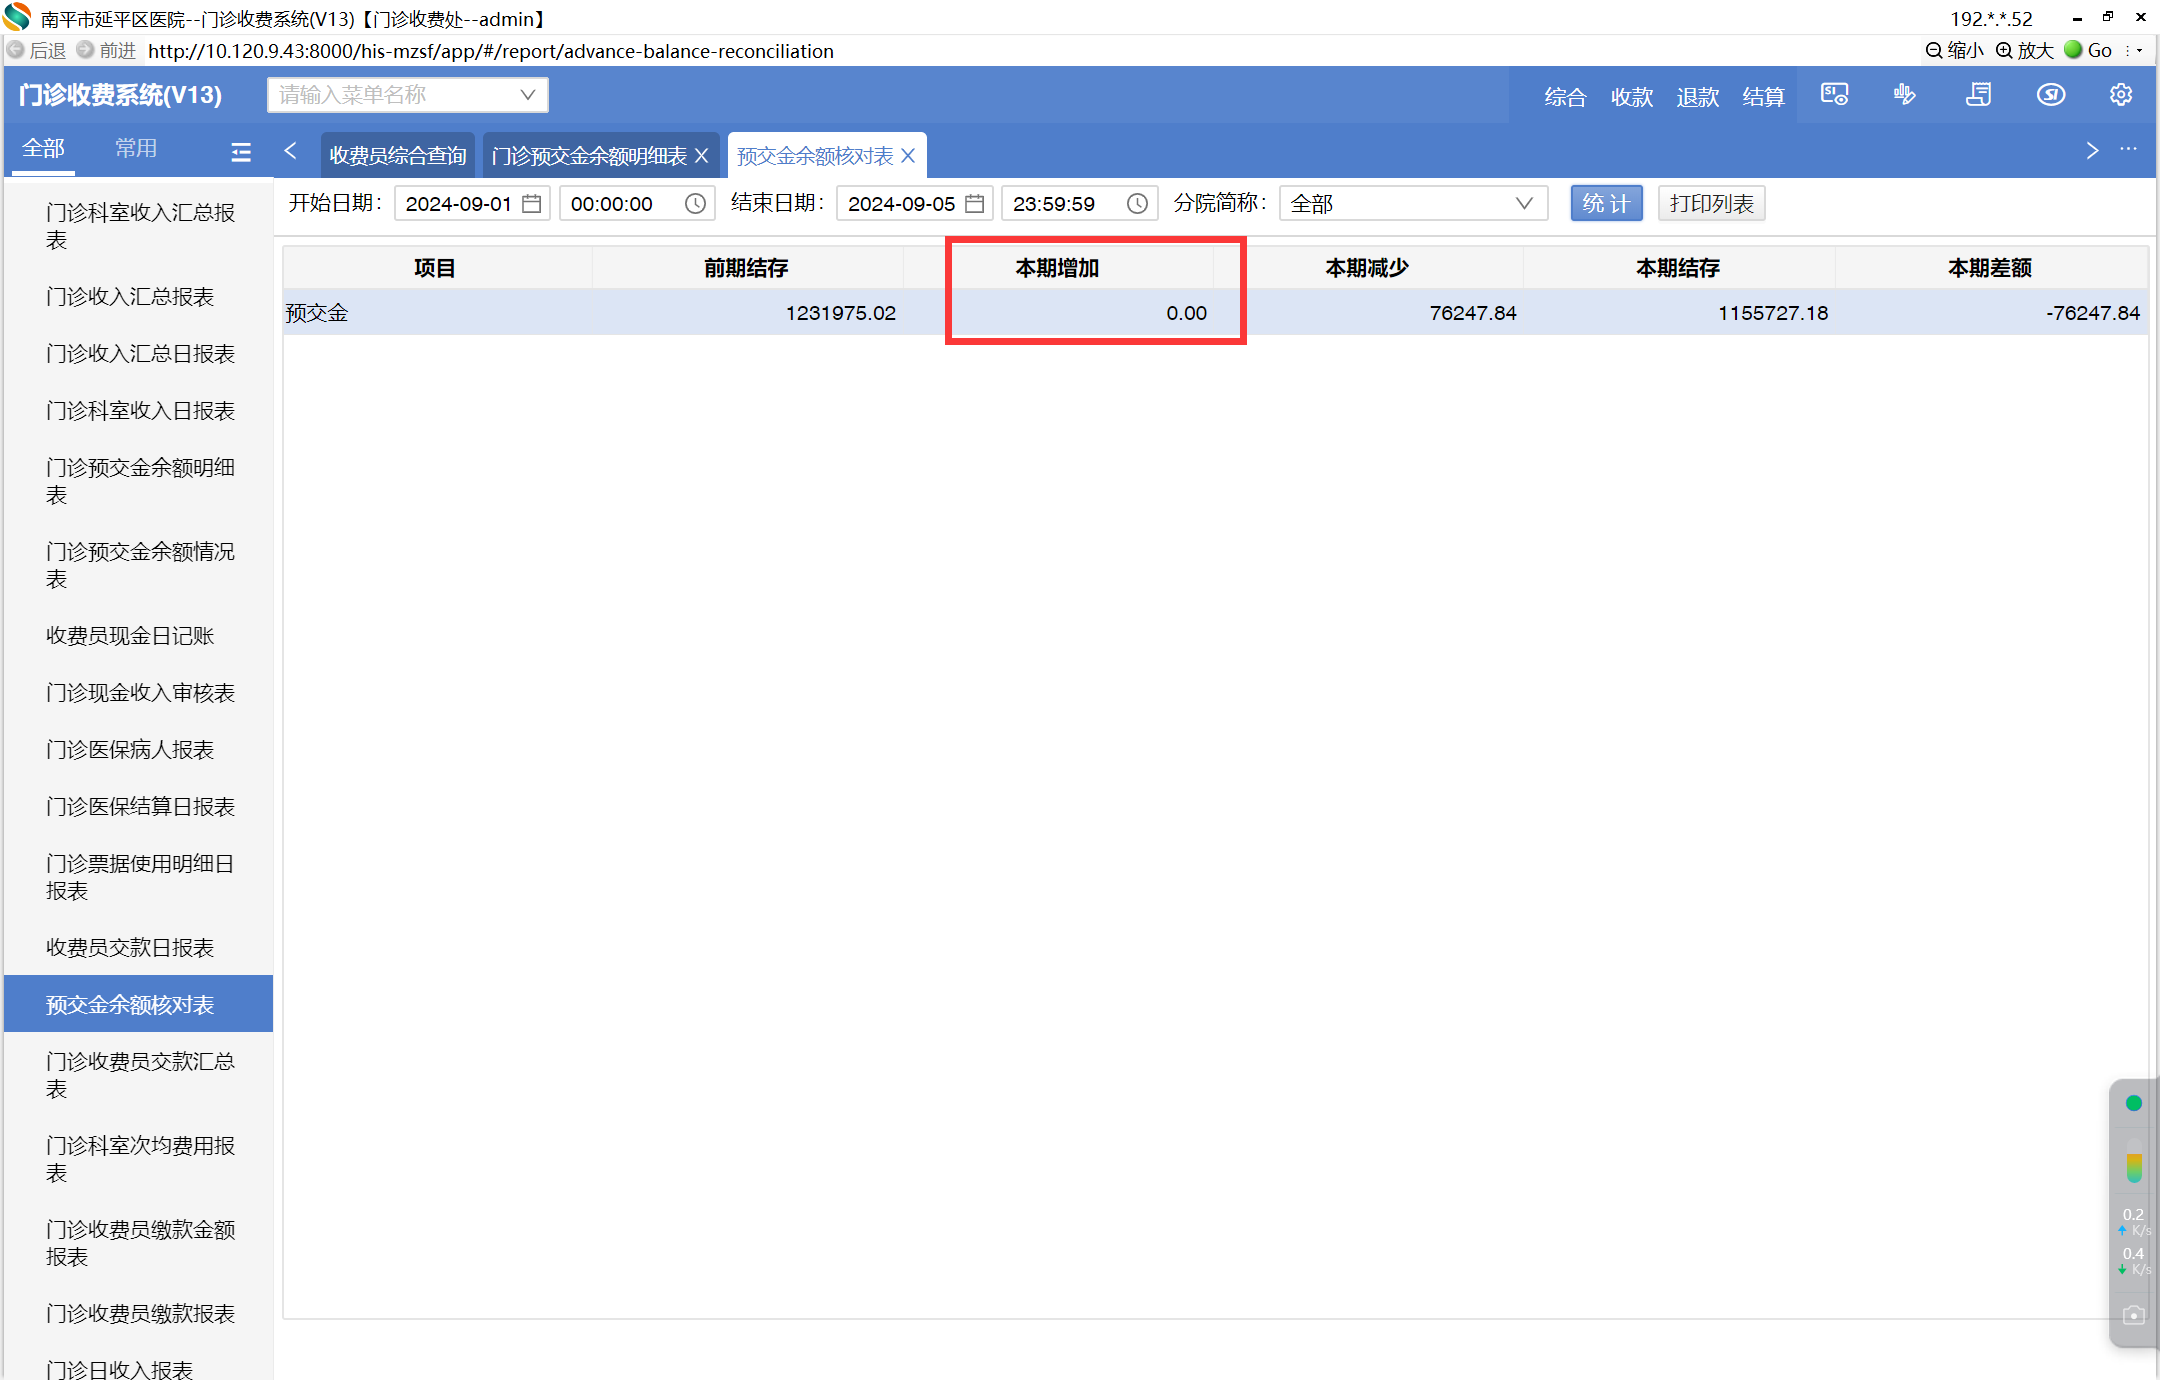Click the 统计 button
Viewport: 2160px width, 1380px height.
1605,204
